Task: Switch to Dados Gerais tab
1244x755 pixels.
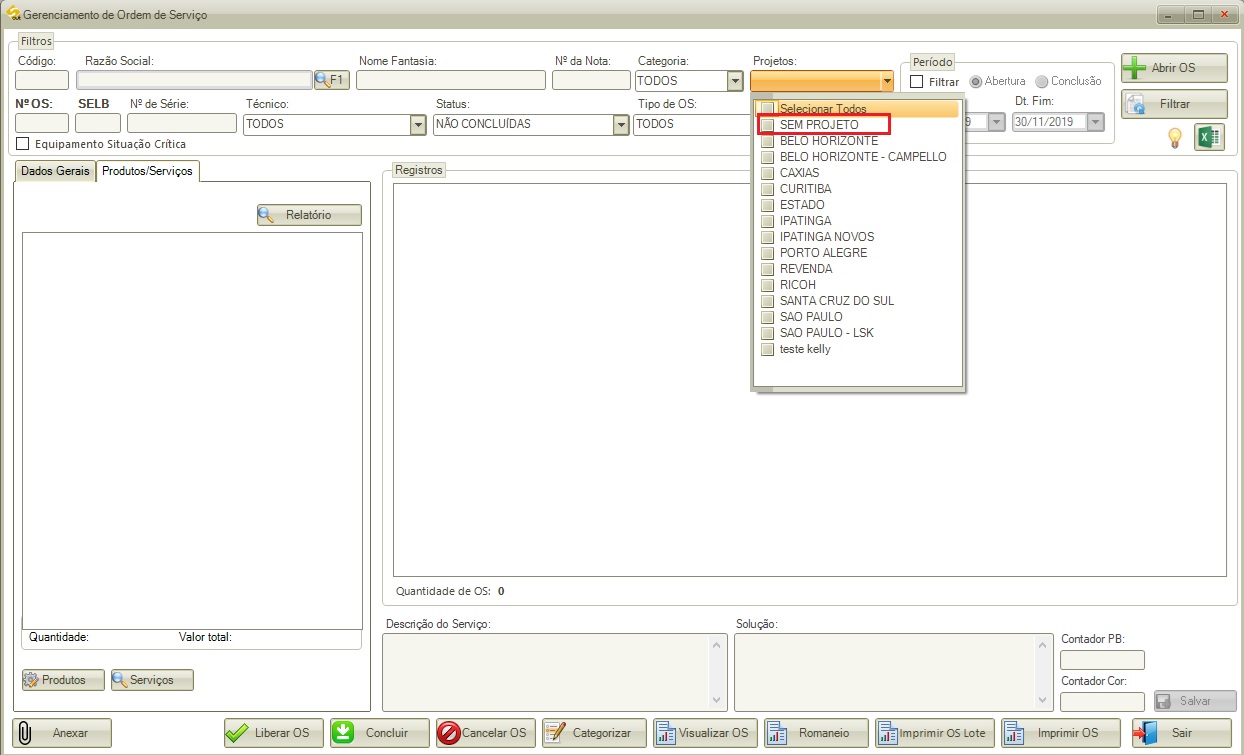Action: coord(55,171)
